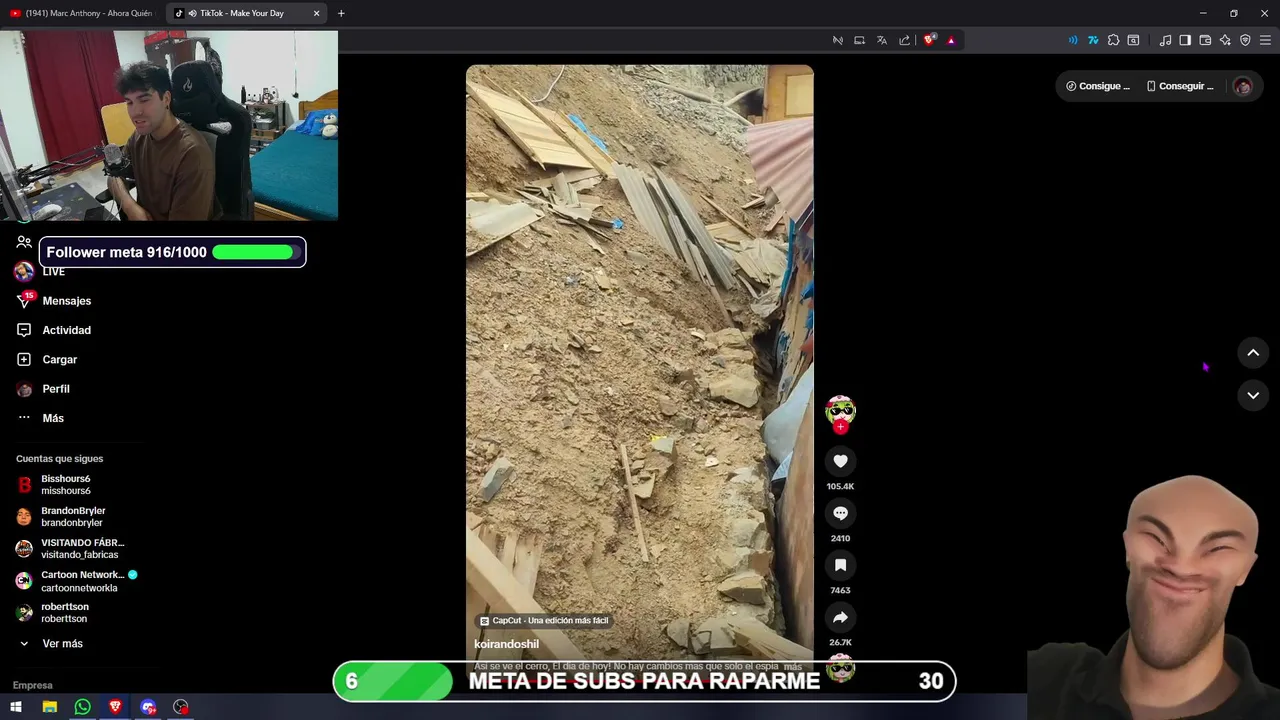The width and height of the screenshot is (1280, 720).
Task: Click the translate page icon in the address bar
Action: point(882,40)
